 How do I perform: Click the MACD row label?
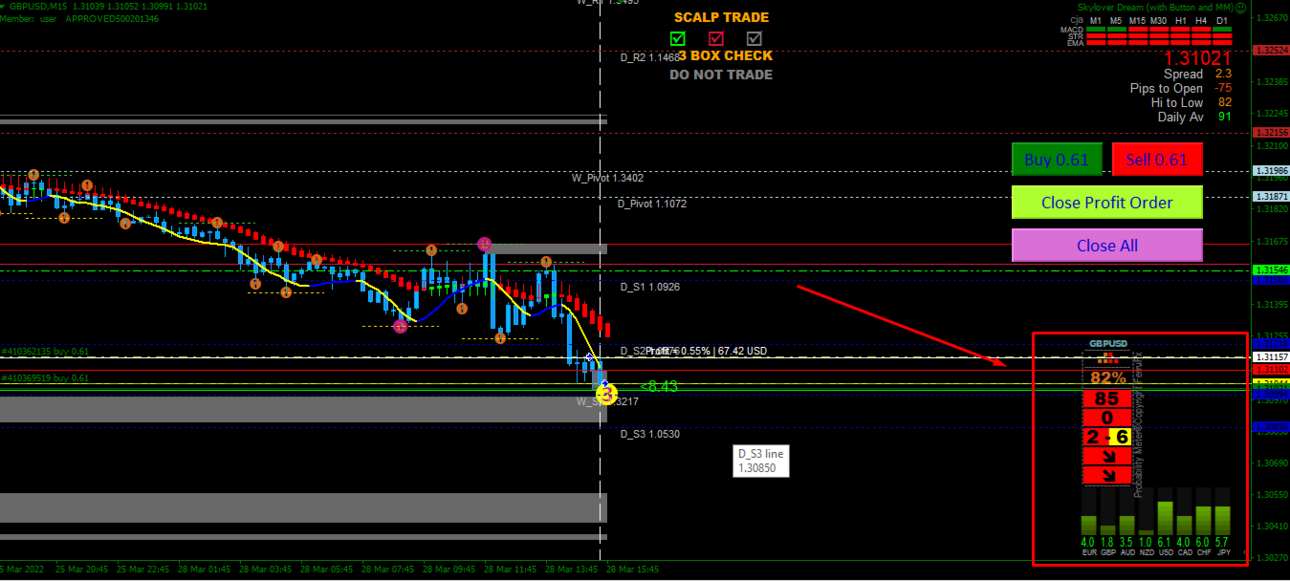pos(1072,29)
